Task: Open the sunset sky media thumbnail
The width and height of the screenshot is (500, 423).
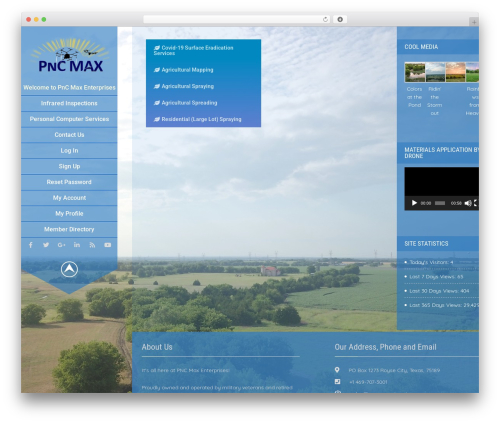Action: click(x=455, y=72)
